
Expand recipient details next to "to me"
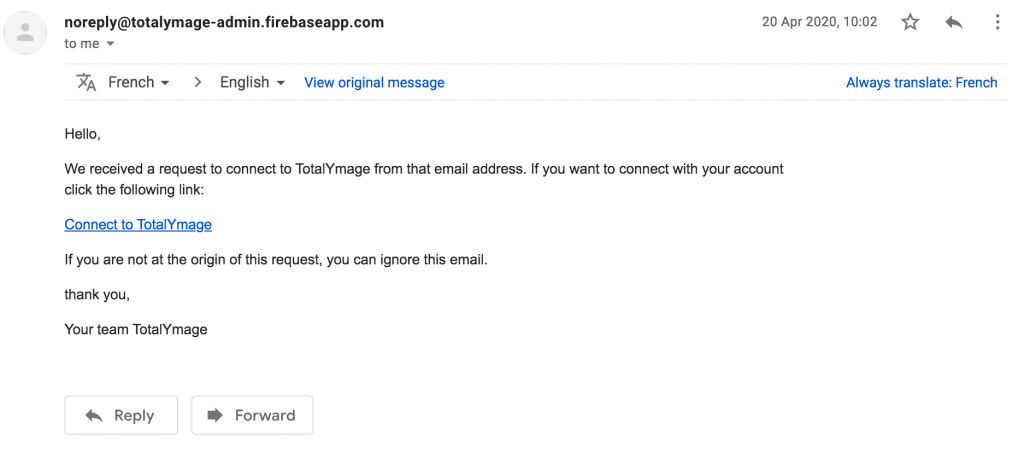click(x=110, y=44)
